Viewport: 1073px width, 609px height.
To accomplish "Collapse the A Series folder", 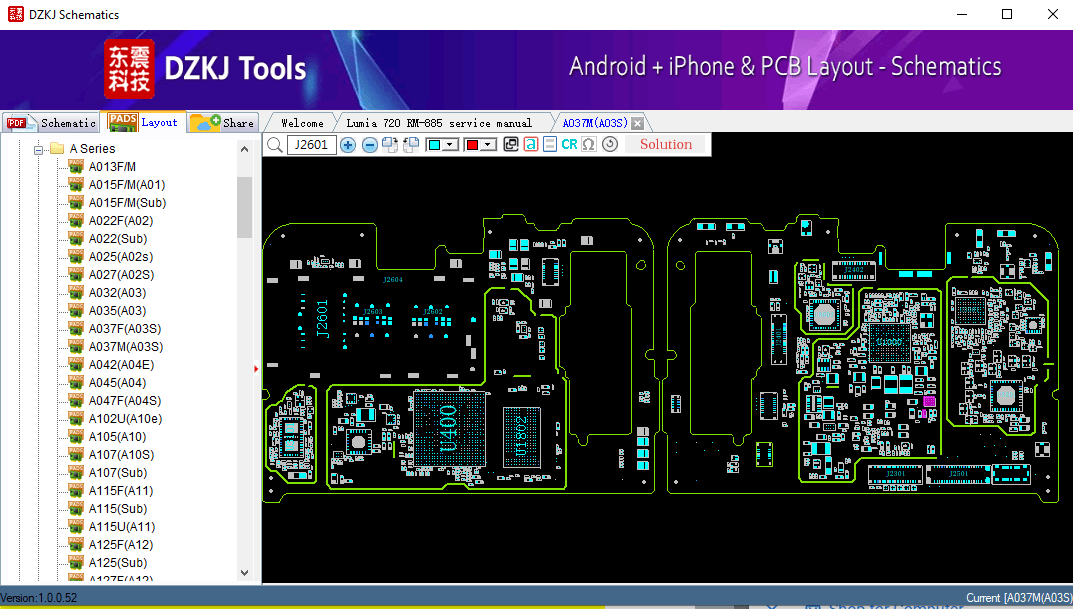I will 39,148.
